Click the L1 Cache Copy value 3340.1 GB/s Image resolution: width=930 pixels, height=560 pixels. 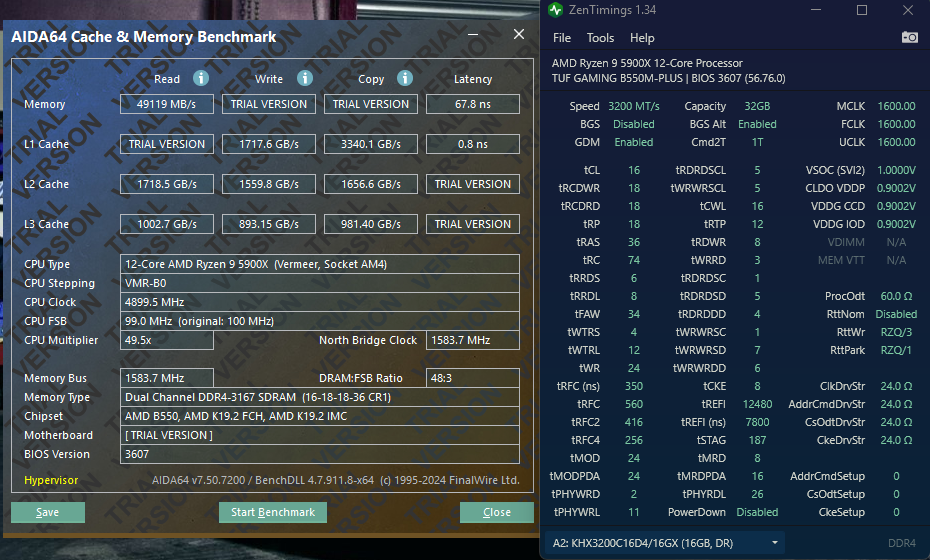tap(371, 144)
